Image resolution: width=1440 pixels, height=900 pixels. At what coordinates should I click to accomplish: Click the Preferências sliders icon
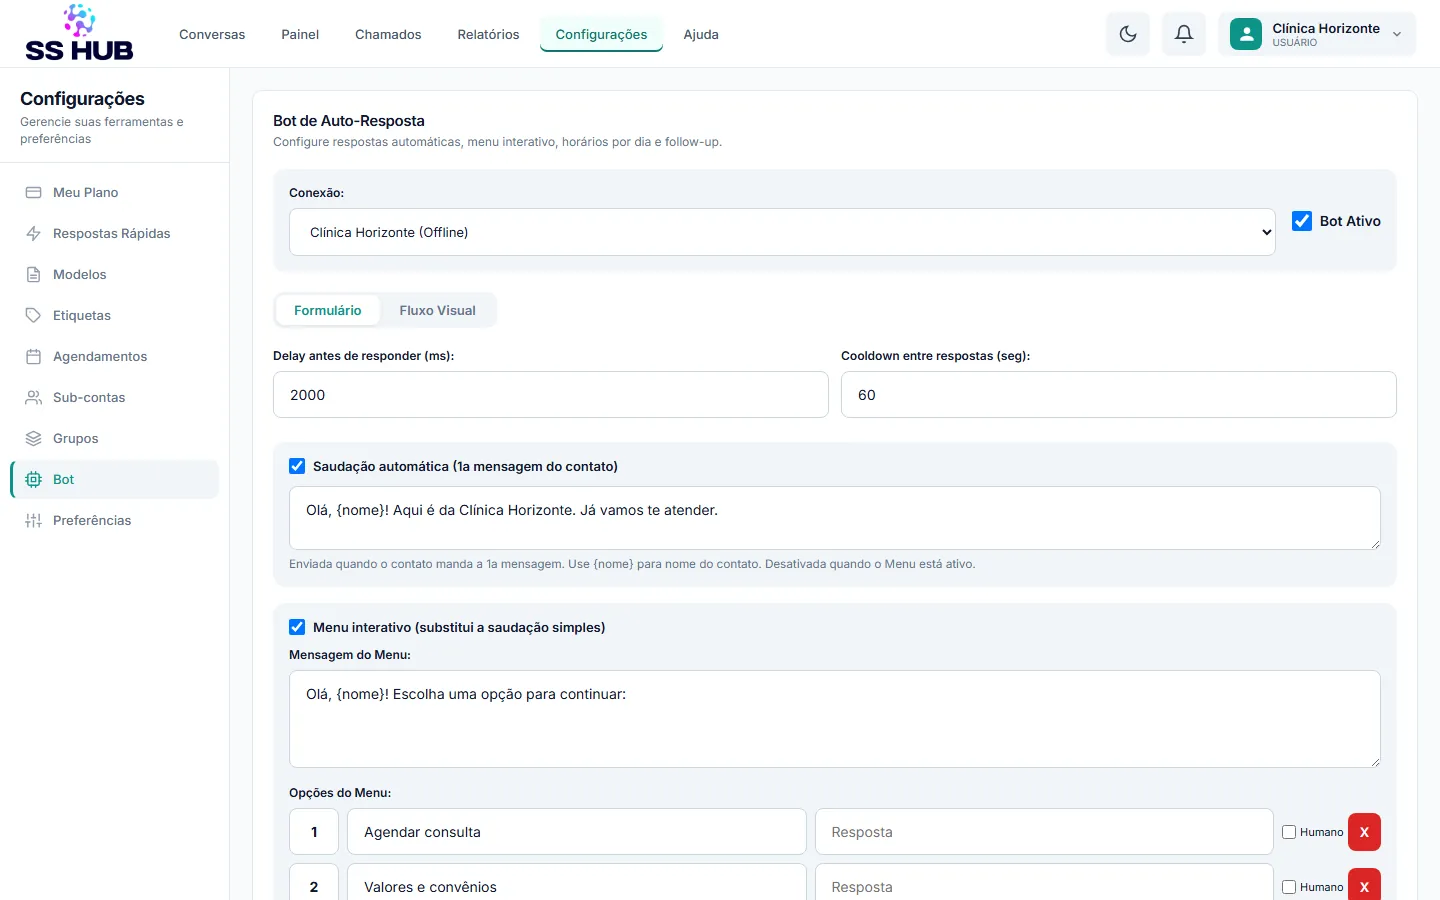(x=33, y=520)
